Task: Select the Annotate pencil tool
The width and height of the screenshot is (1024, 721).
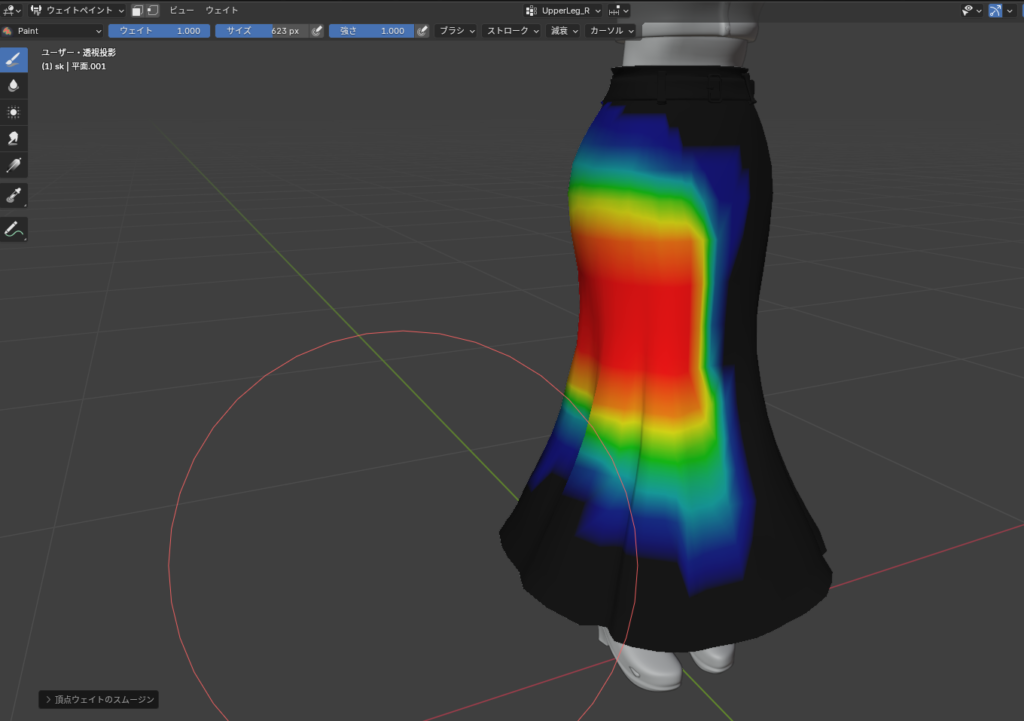Action: (x=14, y=229)
